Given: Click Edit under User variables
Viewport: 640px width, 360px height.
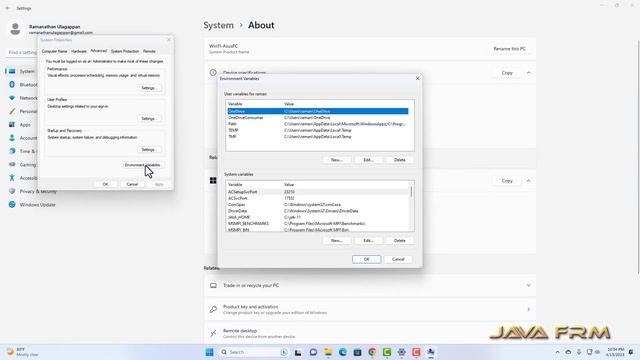Looking at the screenshot, I should (x=368, y=160).
